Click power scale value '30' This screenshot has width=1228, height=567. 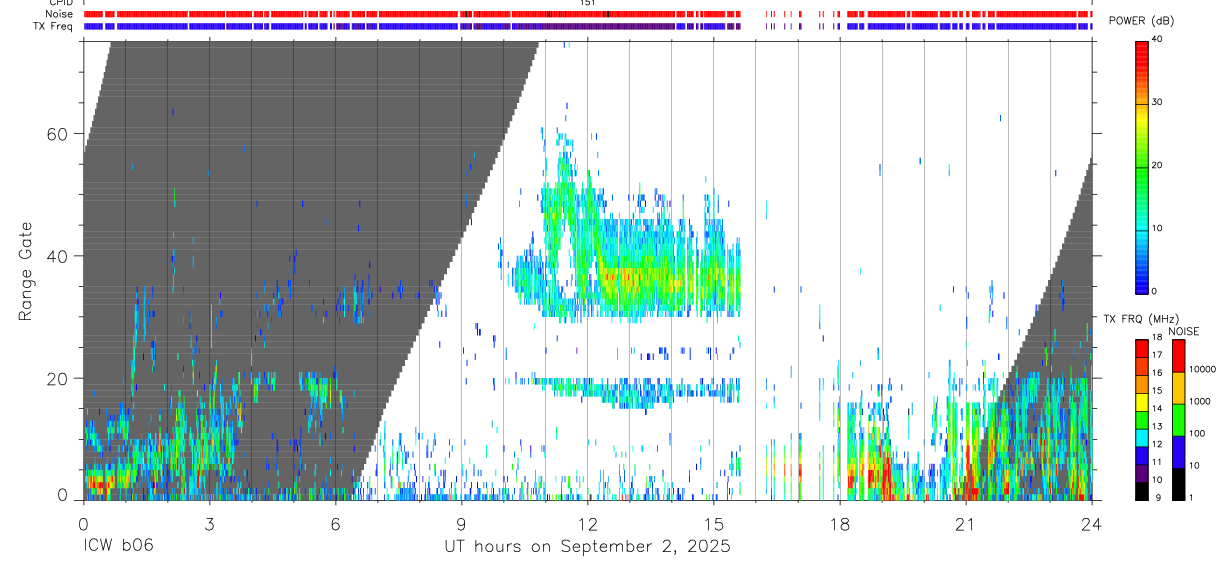coord(1157,103)
